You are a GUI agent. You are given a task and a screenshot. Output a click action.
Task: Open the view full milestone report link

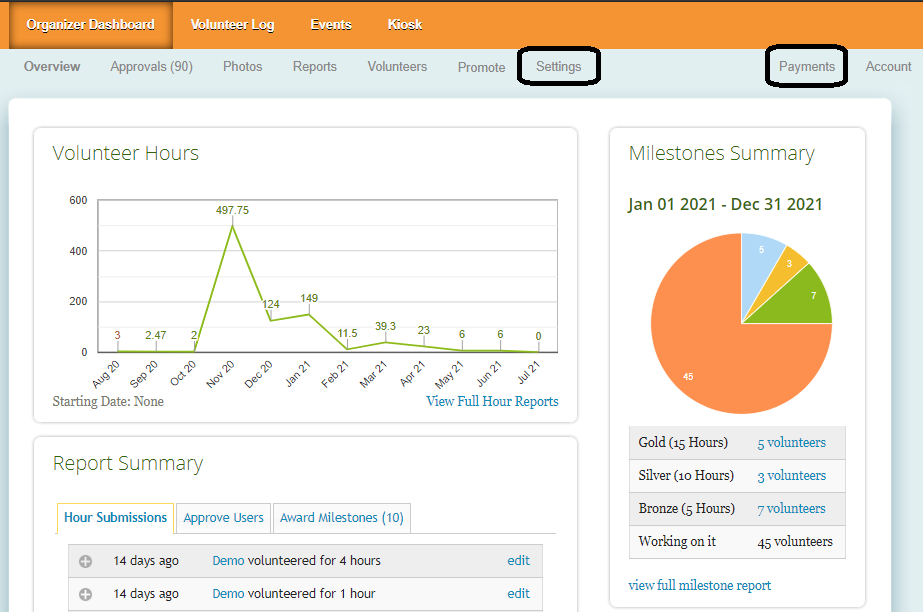point(699,585)
